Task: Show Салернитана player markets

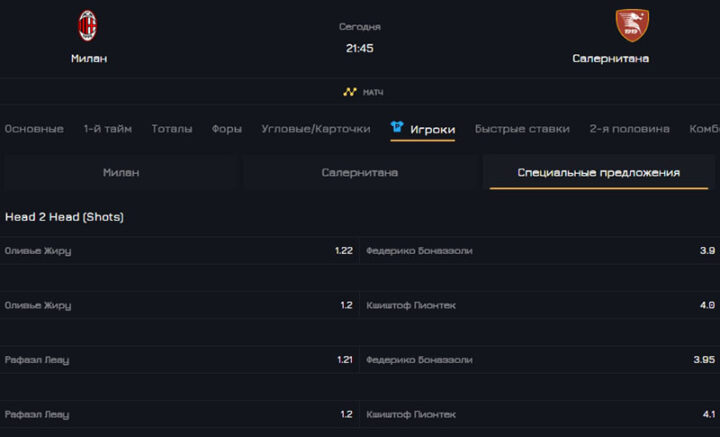Action: pyautogui.click(x=360, y=172)
